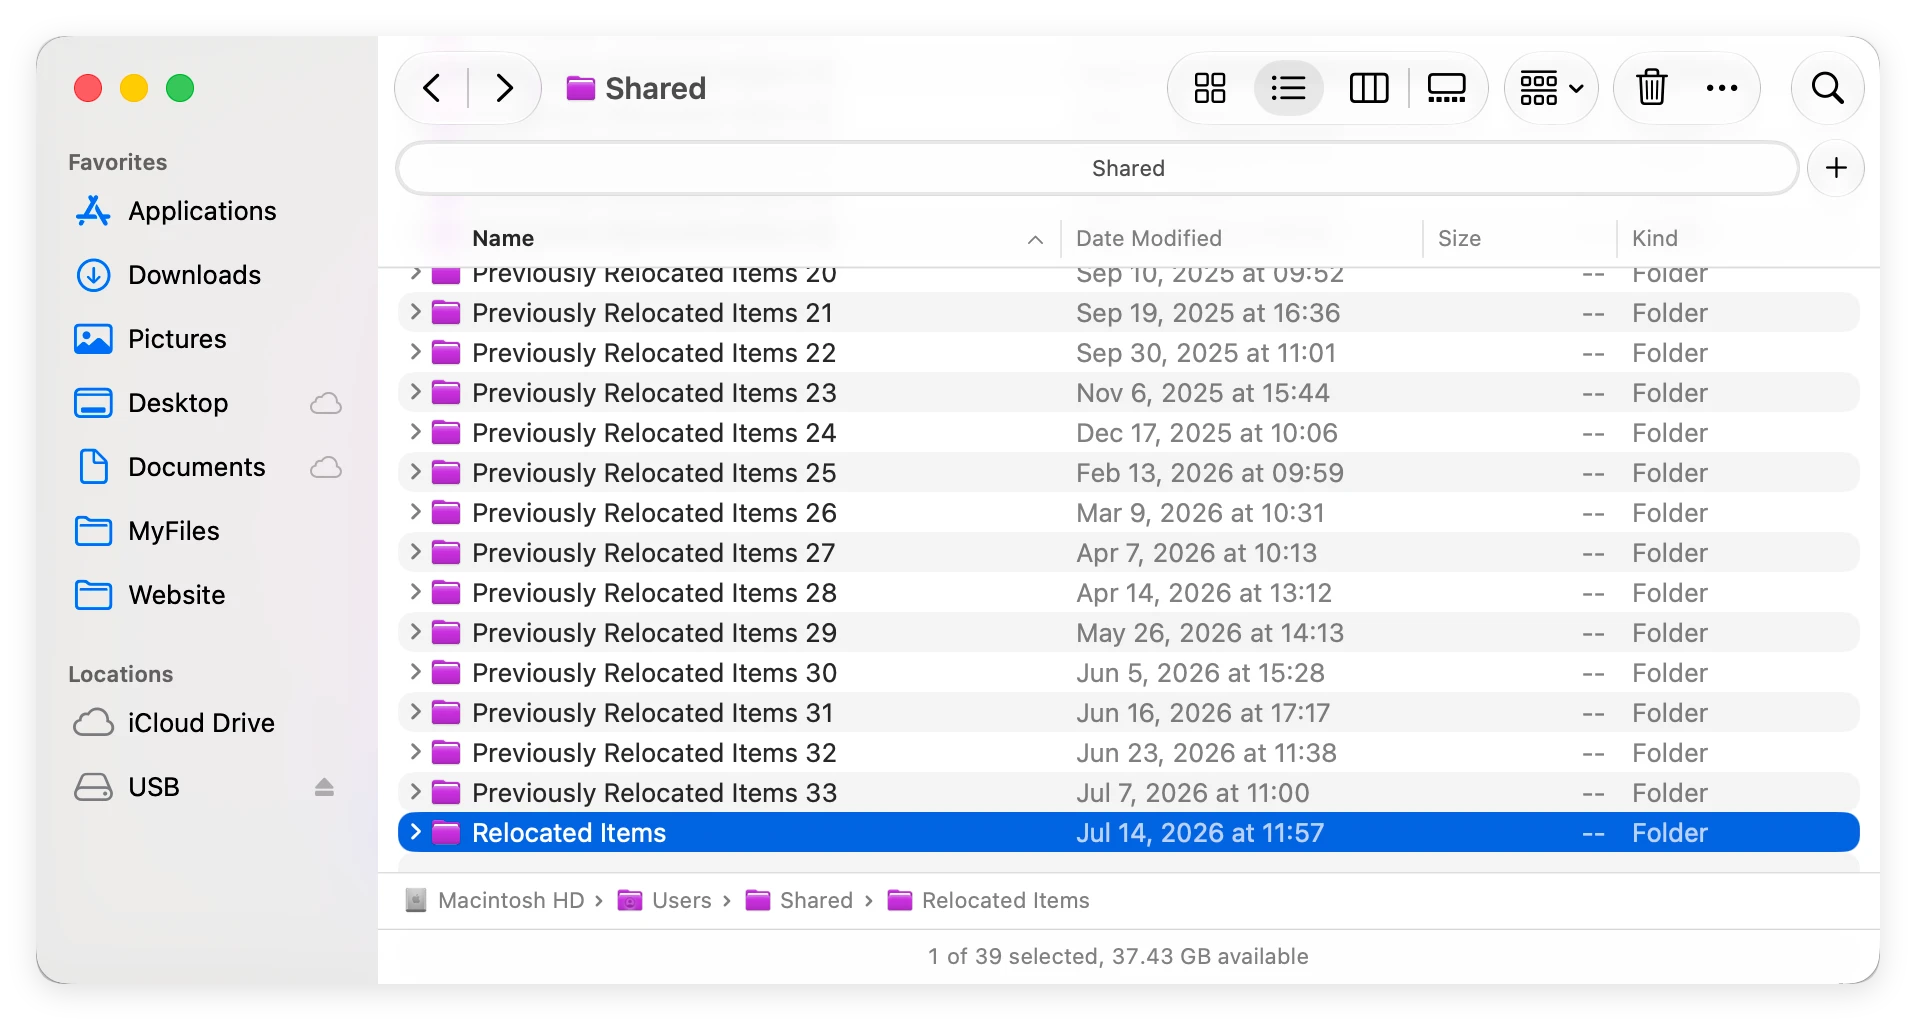Add a new tab with plus button
Image resolution: width=1916 pixels, height=1020 pixels.
click(x=1836, y=168)
